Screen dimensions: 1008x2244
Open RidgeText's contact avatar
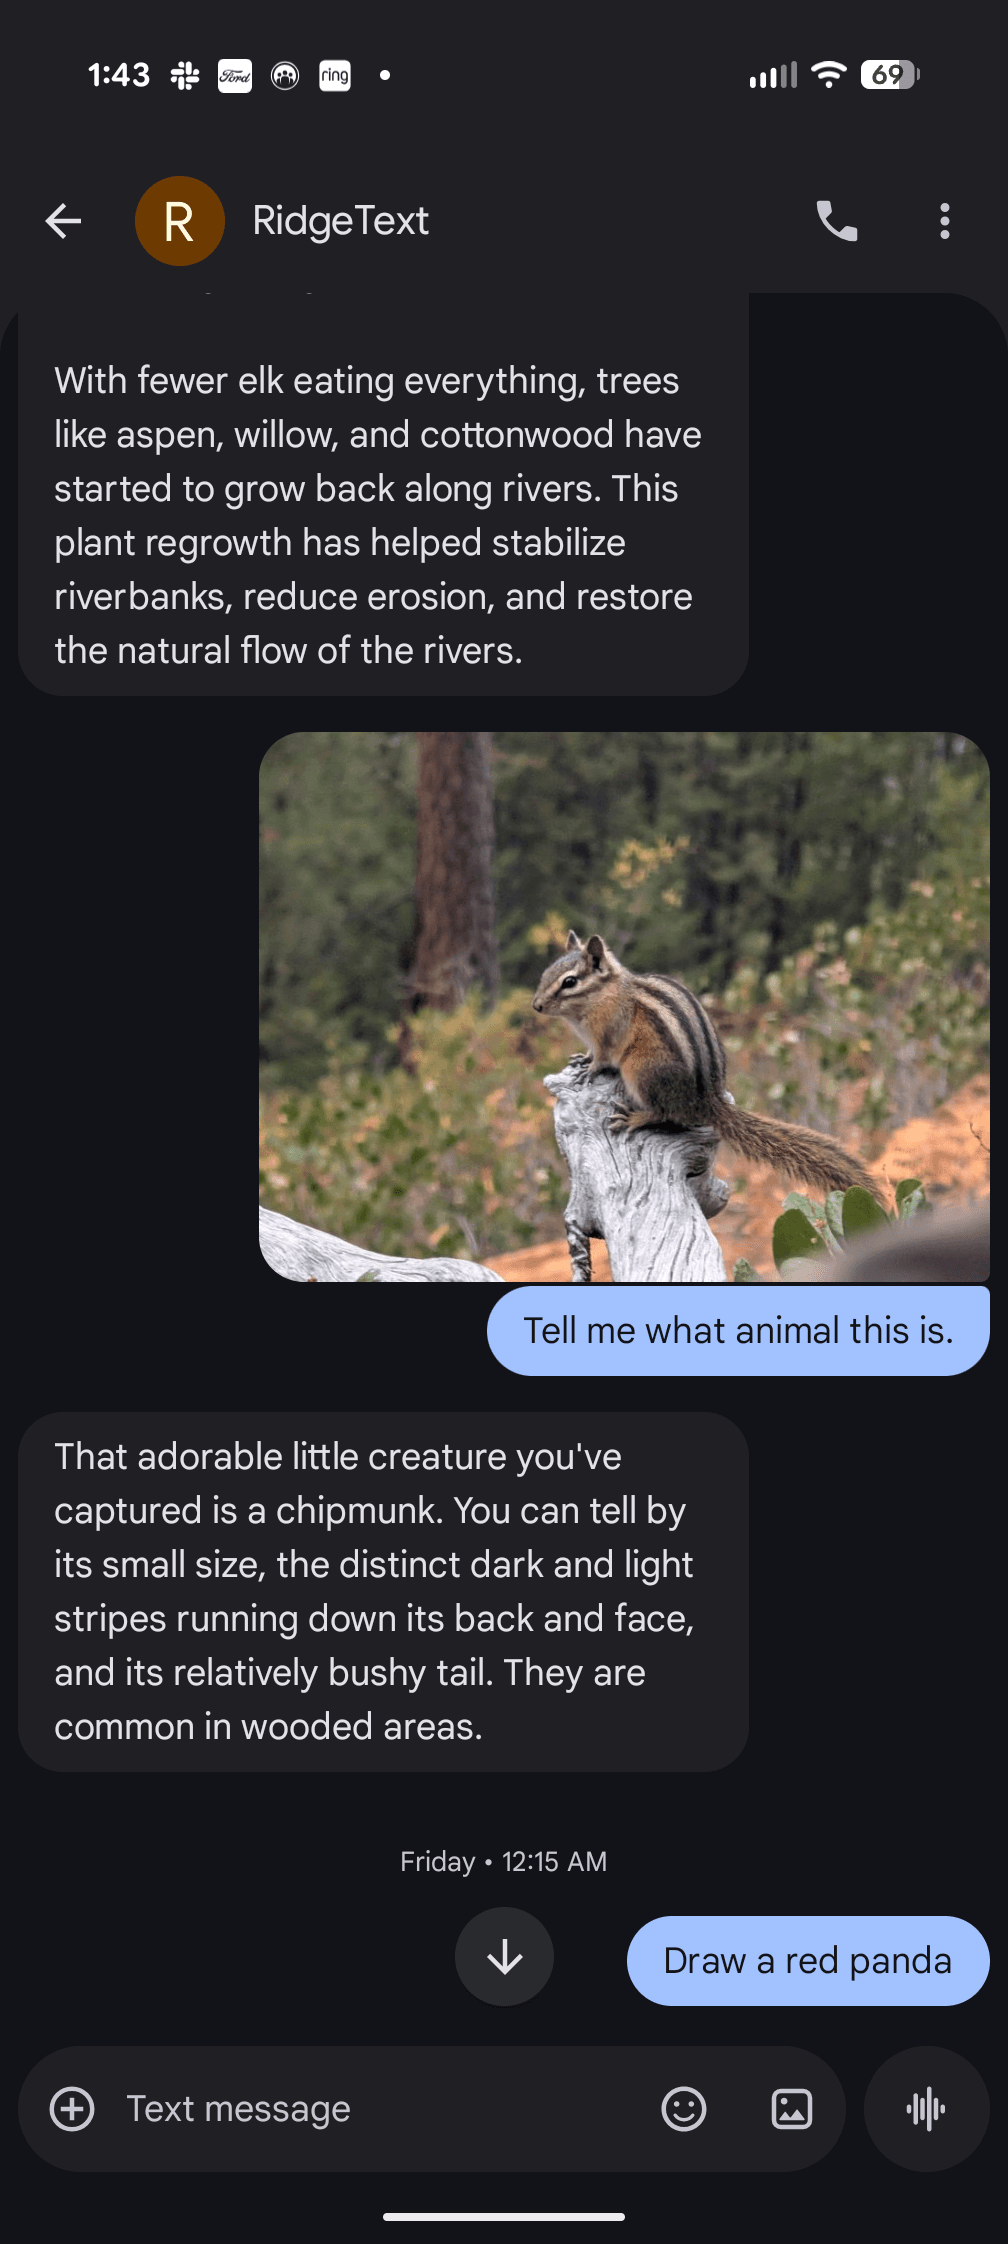coord(180,221)
